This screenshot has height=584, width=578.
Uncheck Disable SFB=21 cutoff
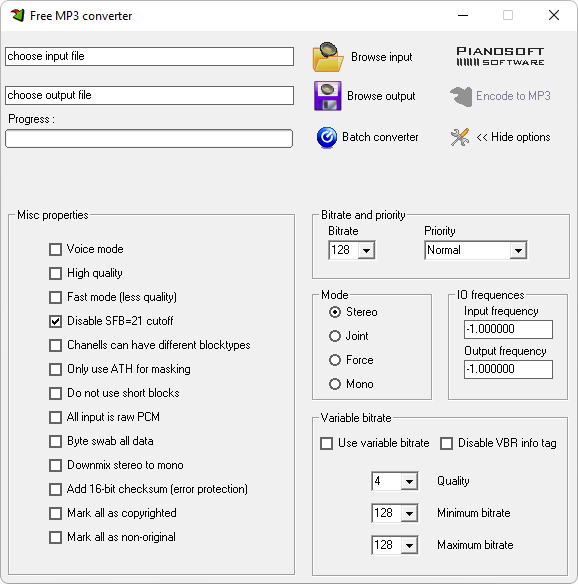pyautogui.click(x=55, y=321)
